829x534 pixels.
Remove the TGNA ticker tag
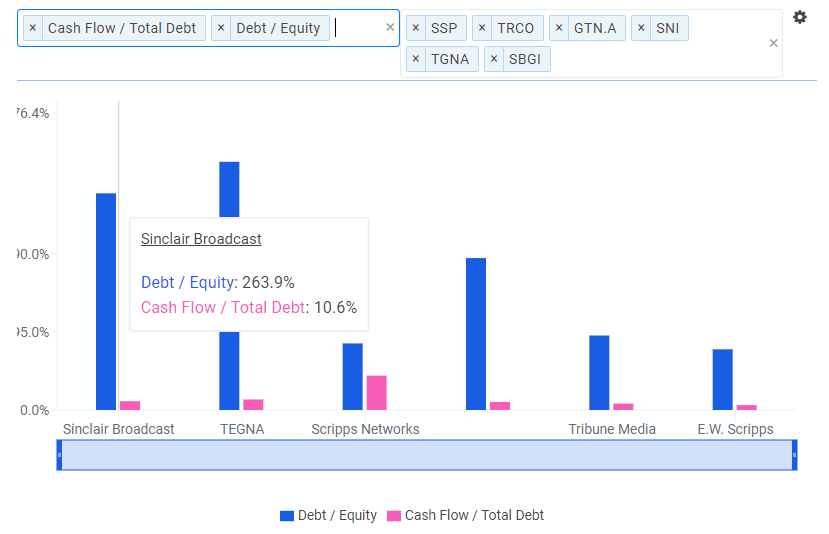[x=416, y=59]
